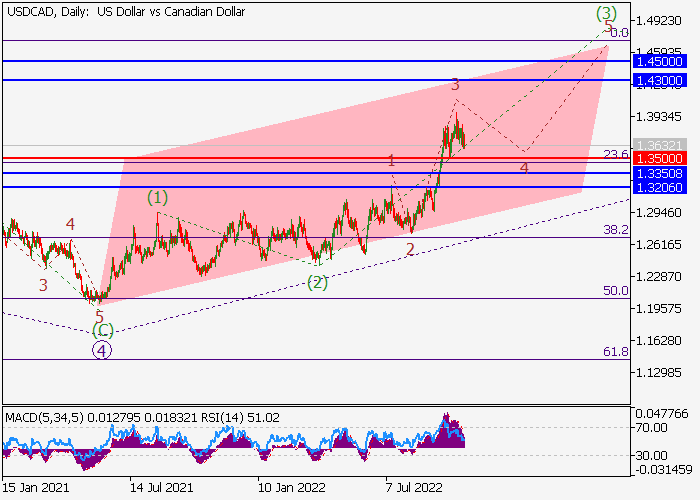Select the 61.8 Fibonacci level label

(616, 352)
